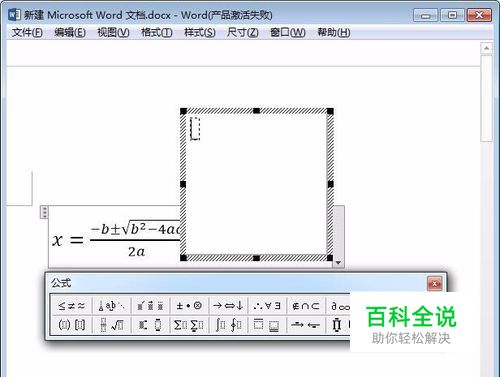Open the set theory symbols palette (∉∩⊂)
This screenshot has height=377, width=500.
coord(306,306)
